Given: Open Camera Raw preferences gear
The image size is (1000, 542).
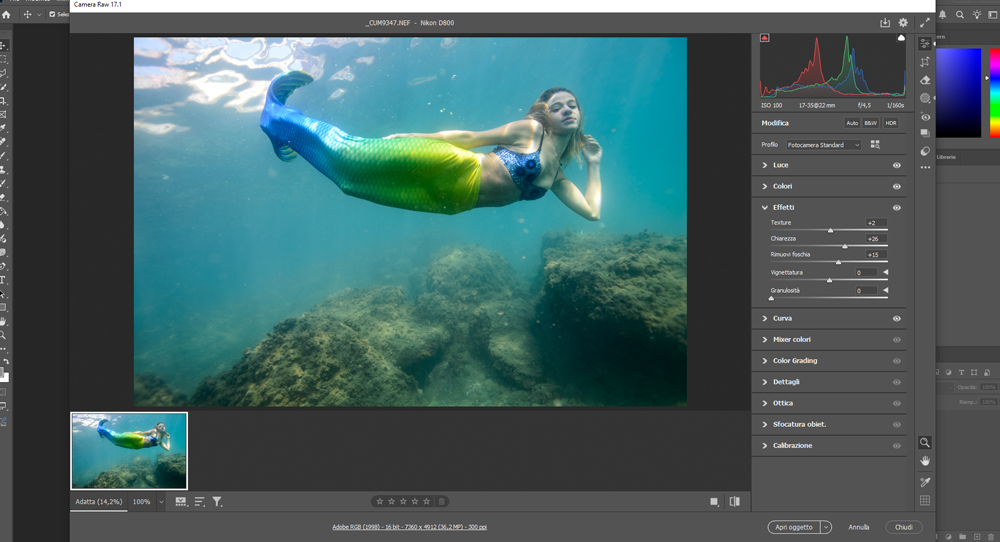Looking at the screenshot, I should [x=903, y=23].
